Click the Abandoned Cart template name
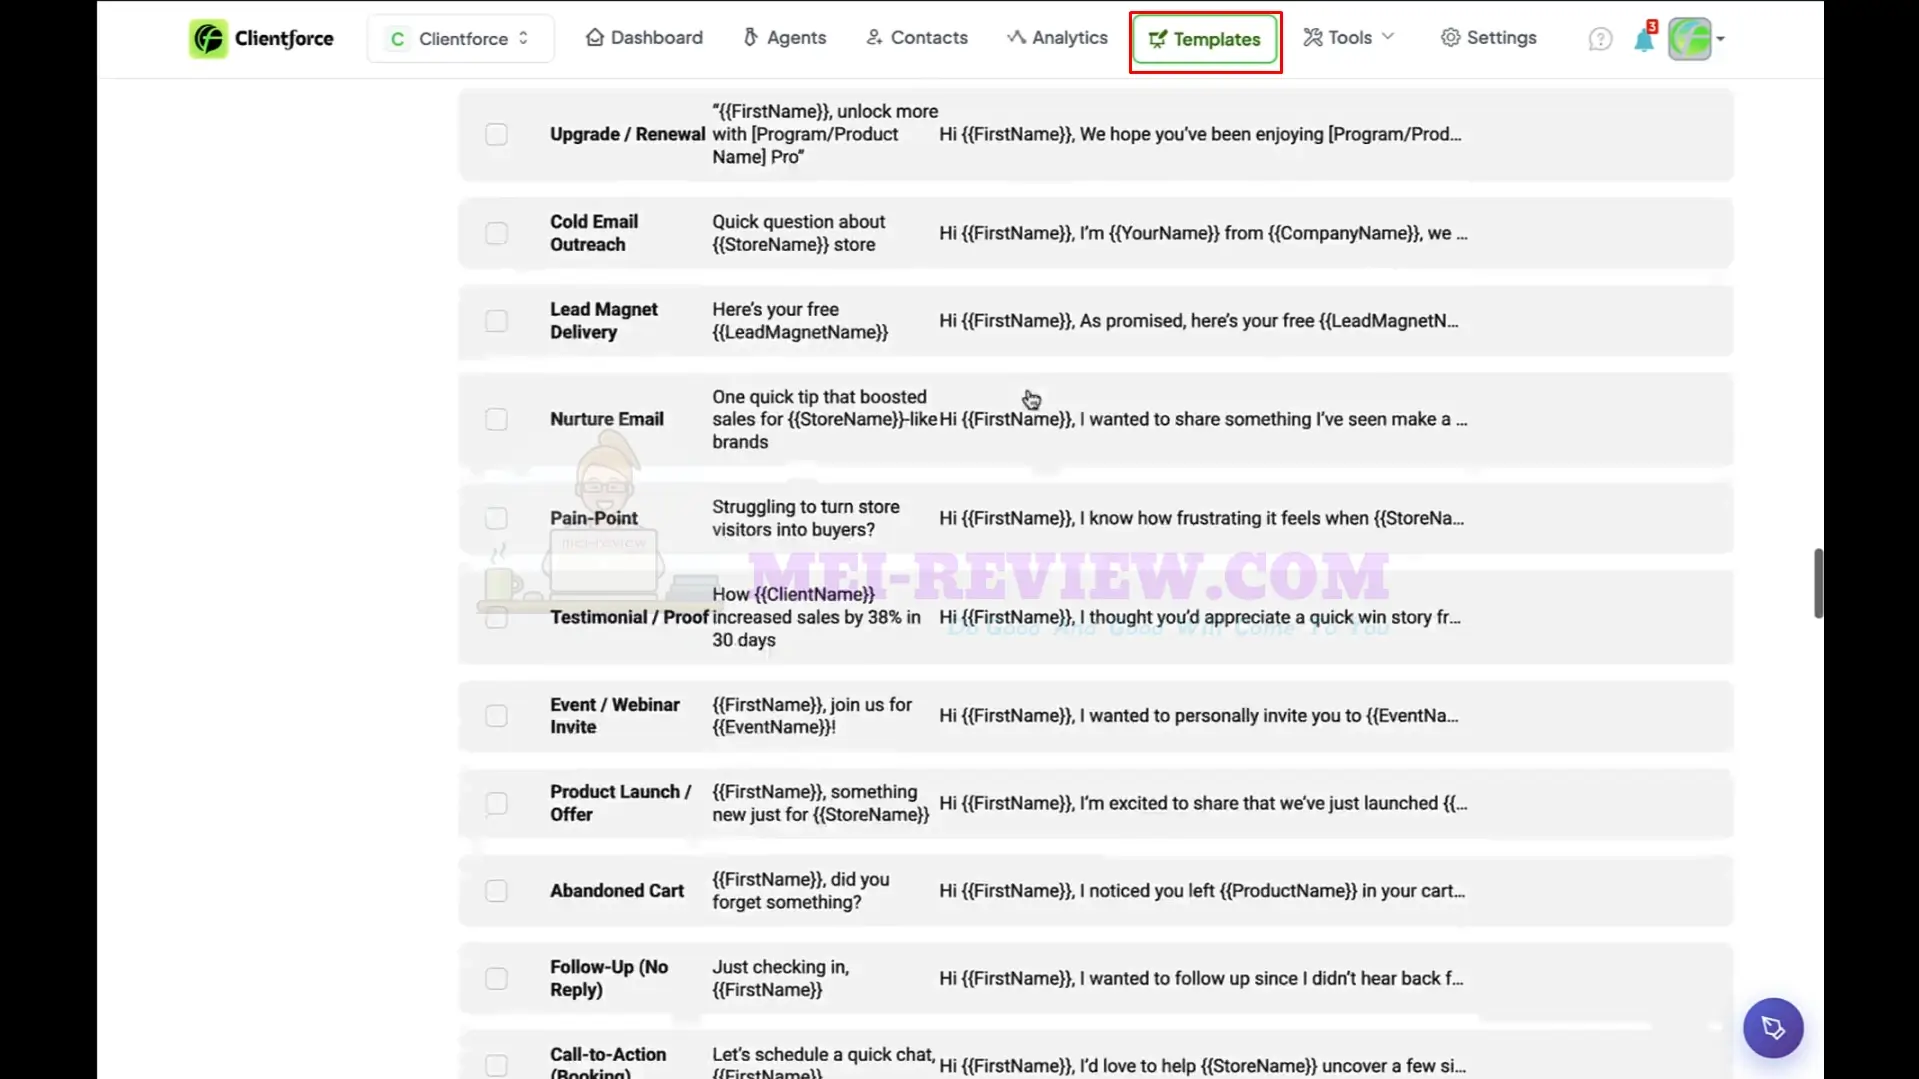This screenshot has height=1079, width=1919. pos(617,891)
